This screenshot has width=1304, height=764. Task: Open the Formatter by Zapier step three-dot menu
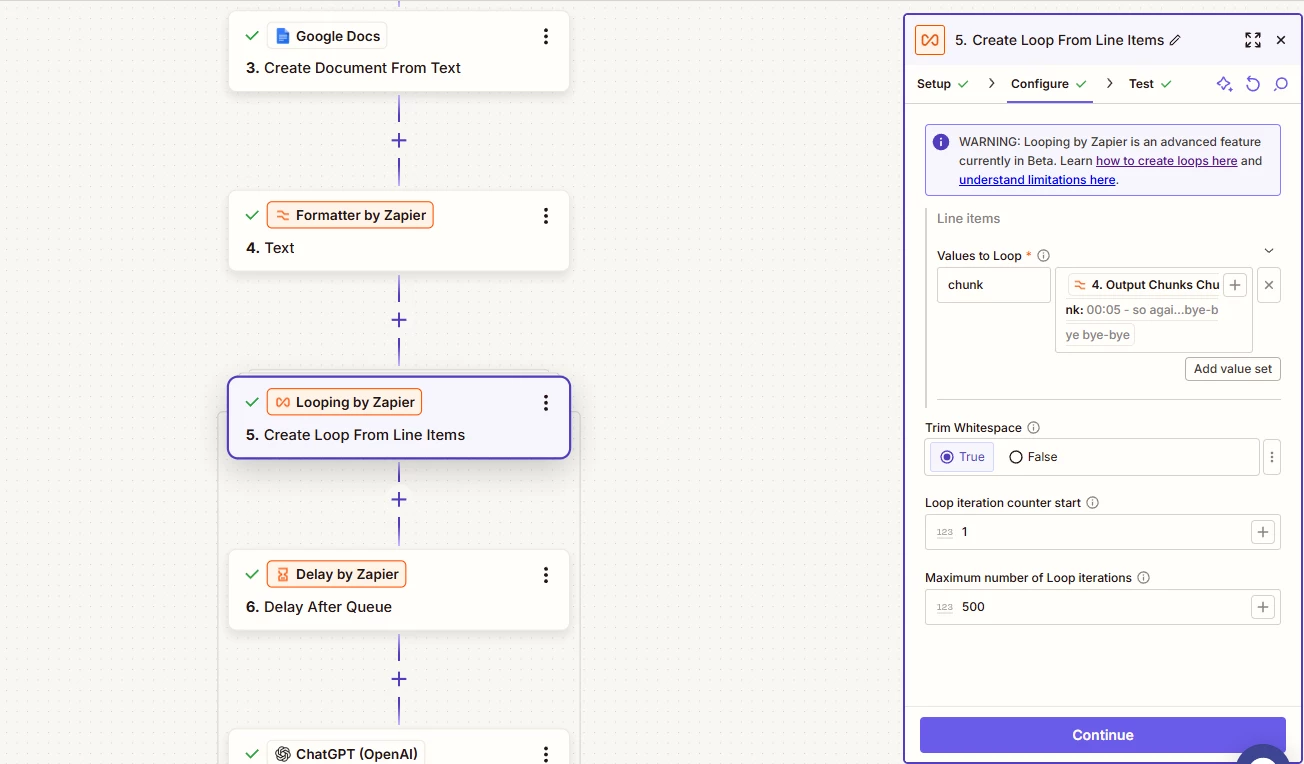pyautogui.click(x=546, y=216)
